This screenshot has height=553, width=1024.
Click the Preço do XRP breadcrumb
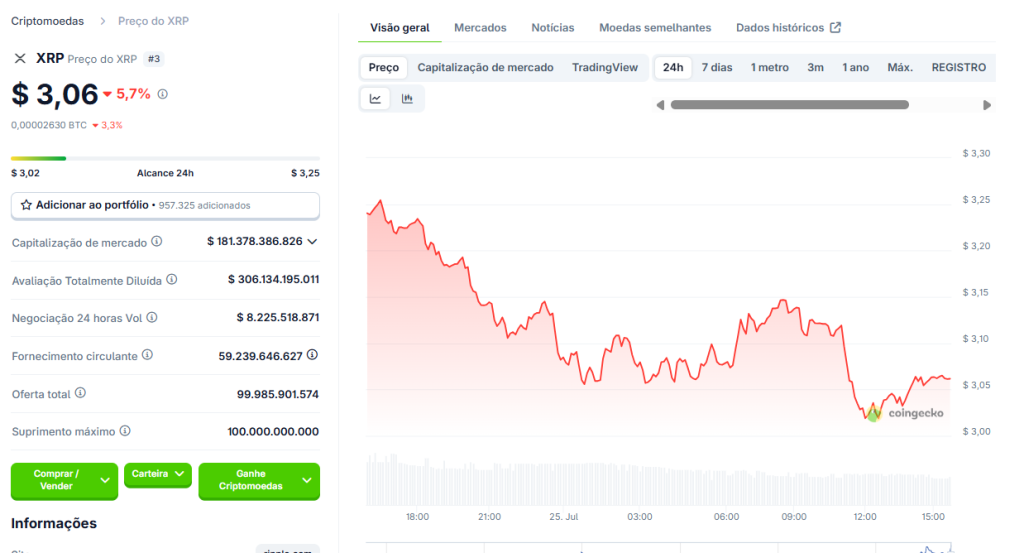(153, 21)
